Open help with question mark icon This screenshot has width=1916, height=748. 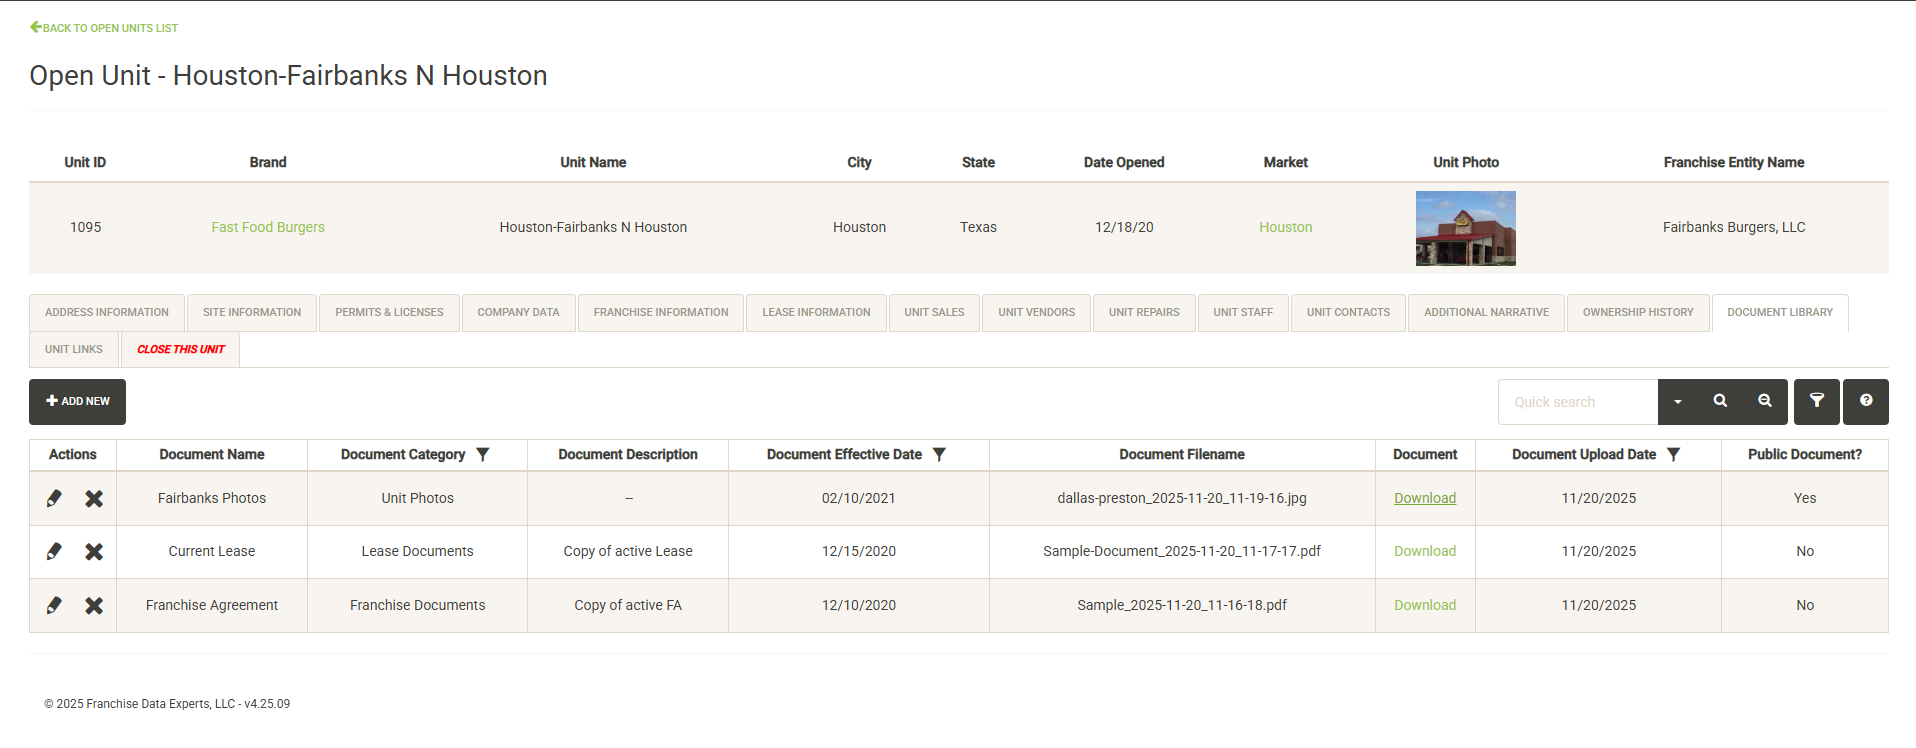(x=1865, y=401)
